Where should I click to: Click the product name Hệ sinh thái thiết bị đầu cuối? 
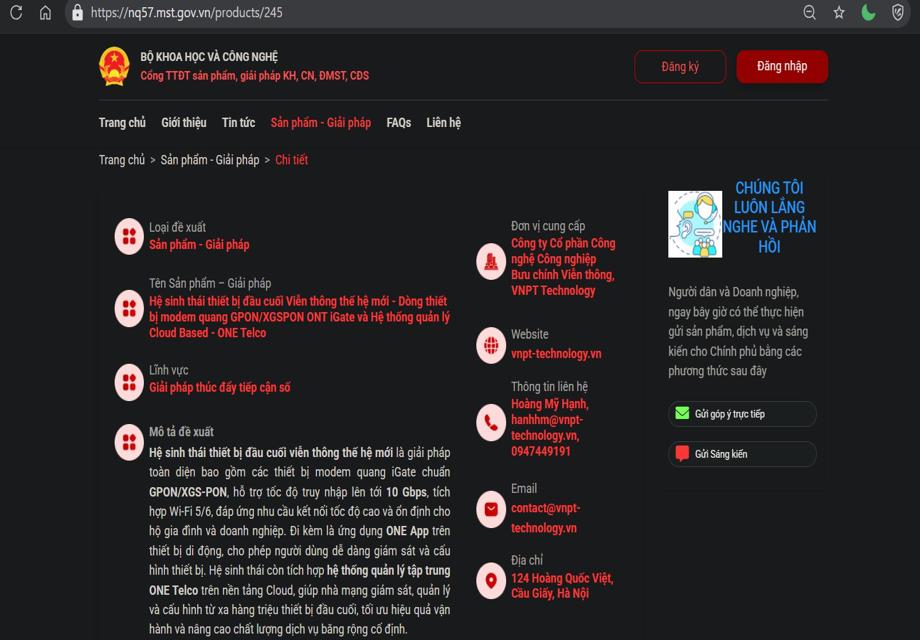pyautogui.click(x=299, y=317)
